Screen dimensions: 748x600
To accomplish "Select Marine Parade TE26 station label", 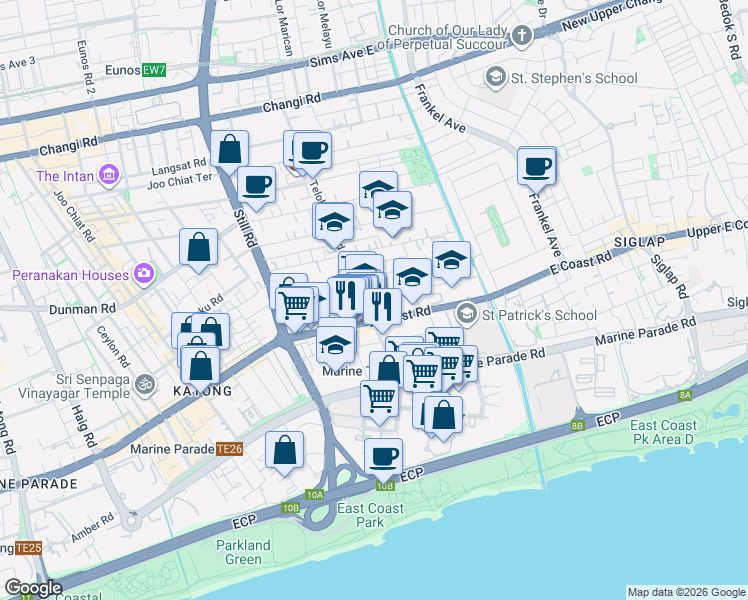I will [187, 449].
